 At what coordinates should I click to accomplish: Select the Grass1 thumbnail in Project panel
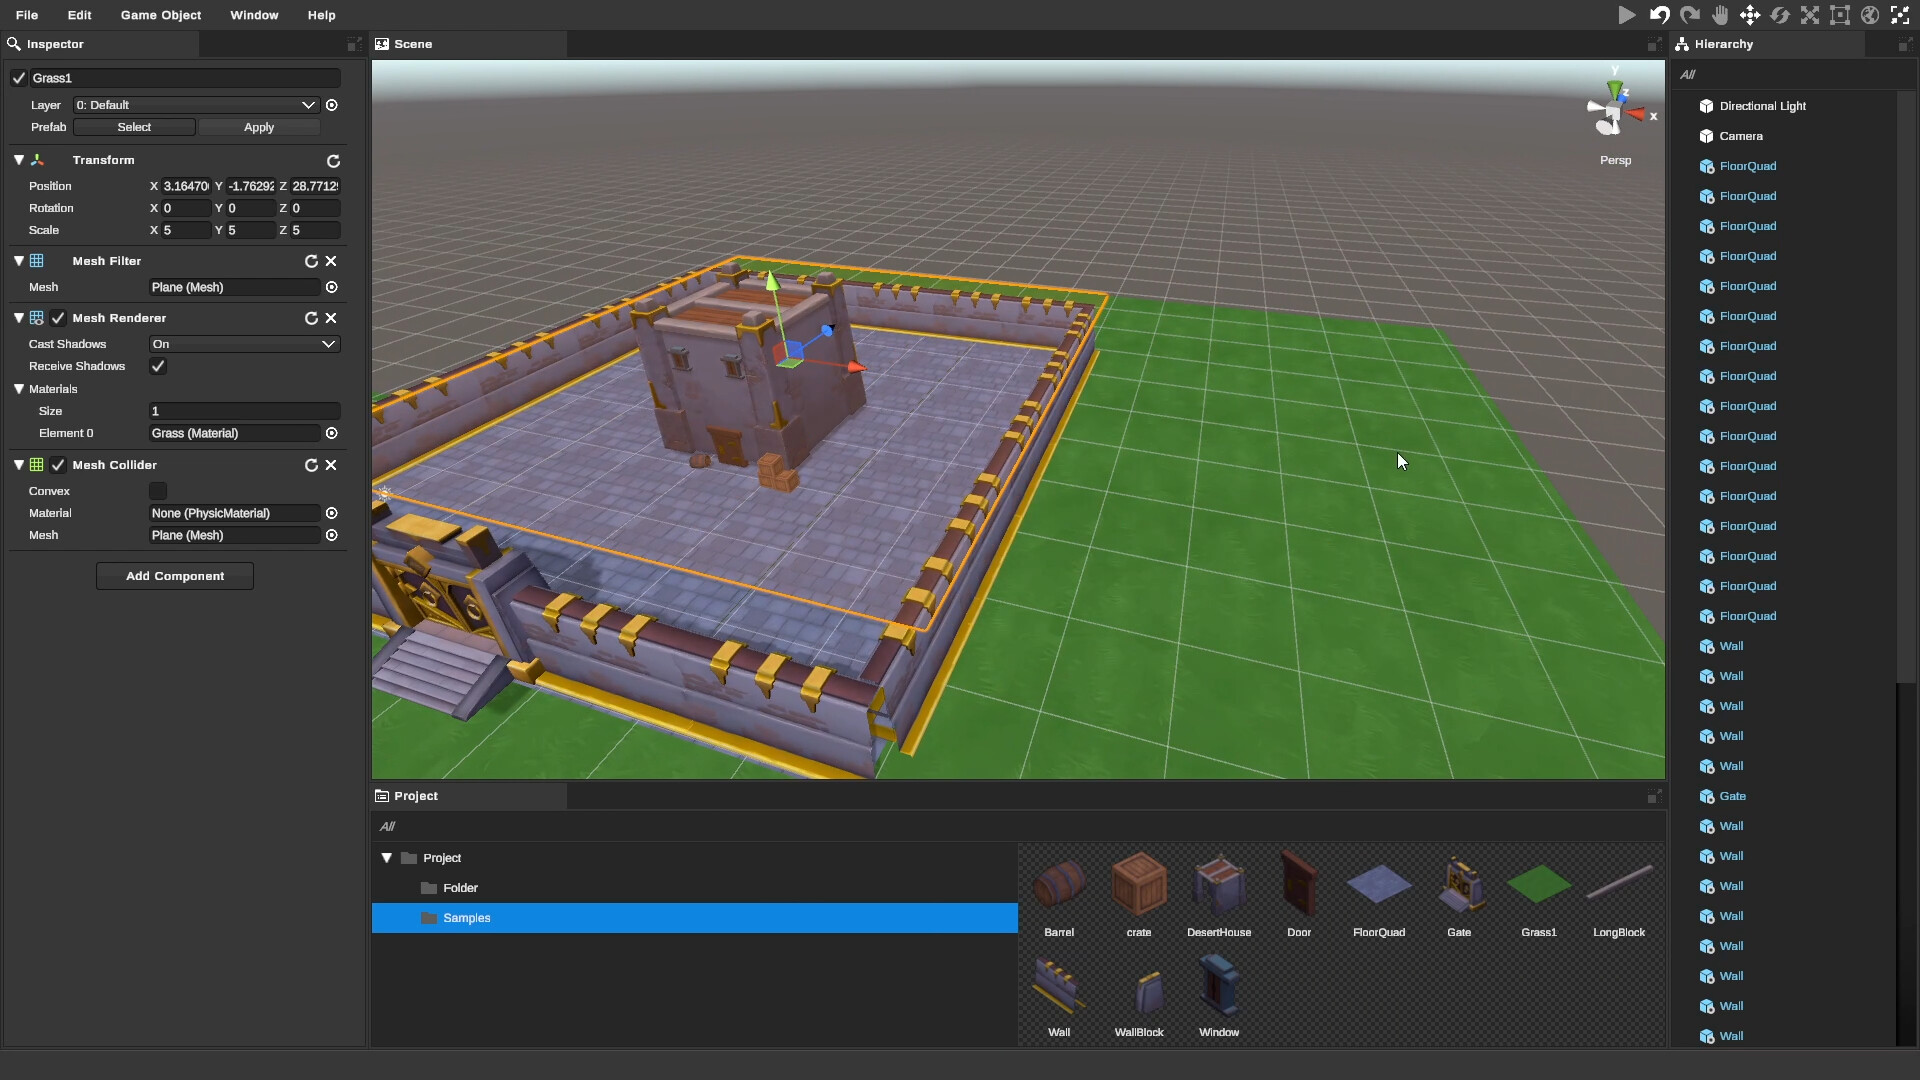[x=1538, y=884]
